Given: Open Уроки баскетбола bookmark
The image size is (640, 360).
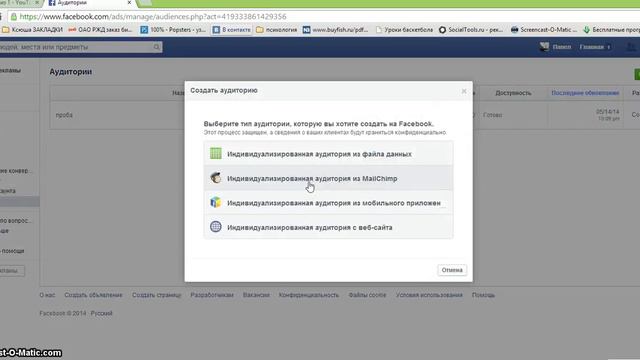Looking at the screenshot, I should [x=404, y=30].
